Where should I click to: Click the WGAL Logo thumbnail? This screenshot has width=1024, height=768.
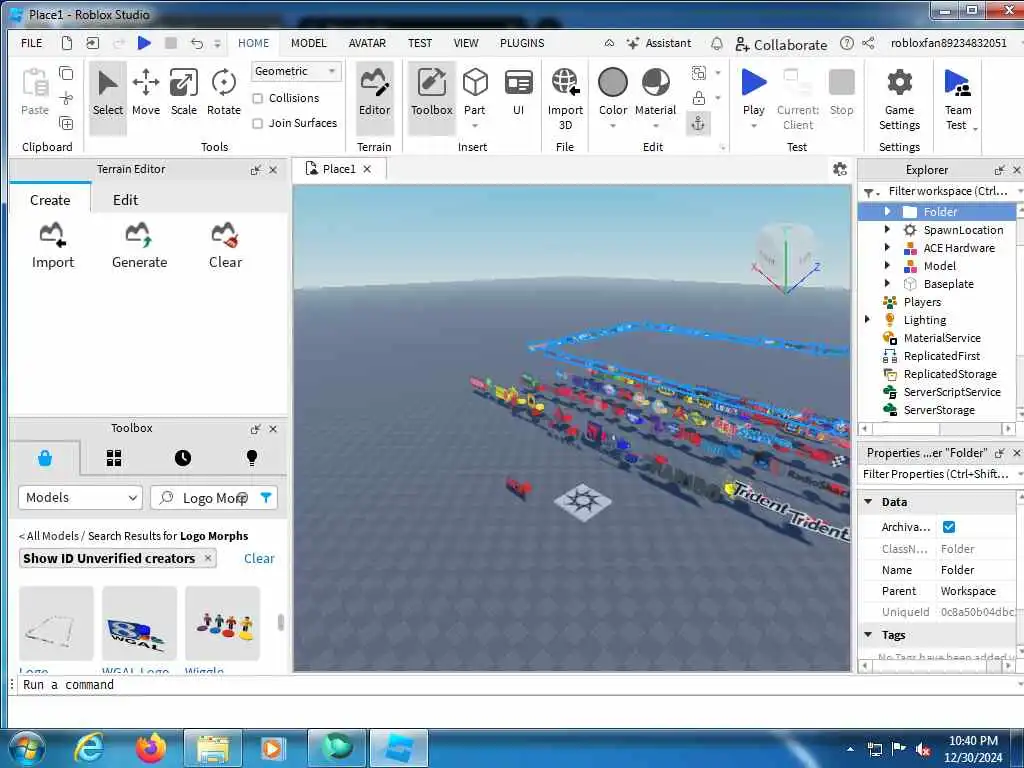[x=139, y=623]
